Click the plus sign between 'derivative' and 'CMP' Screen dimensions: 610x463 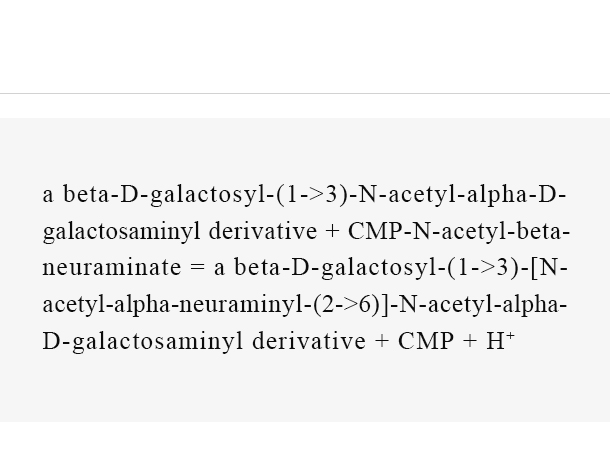tap(382, 342)
